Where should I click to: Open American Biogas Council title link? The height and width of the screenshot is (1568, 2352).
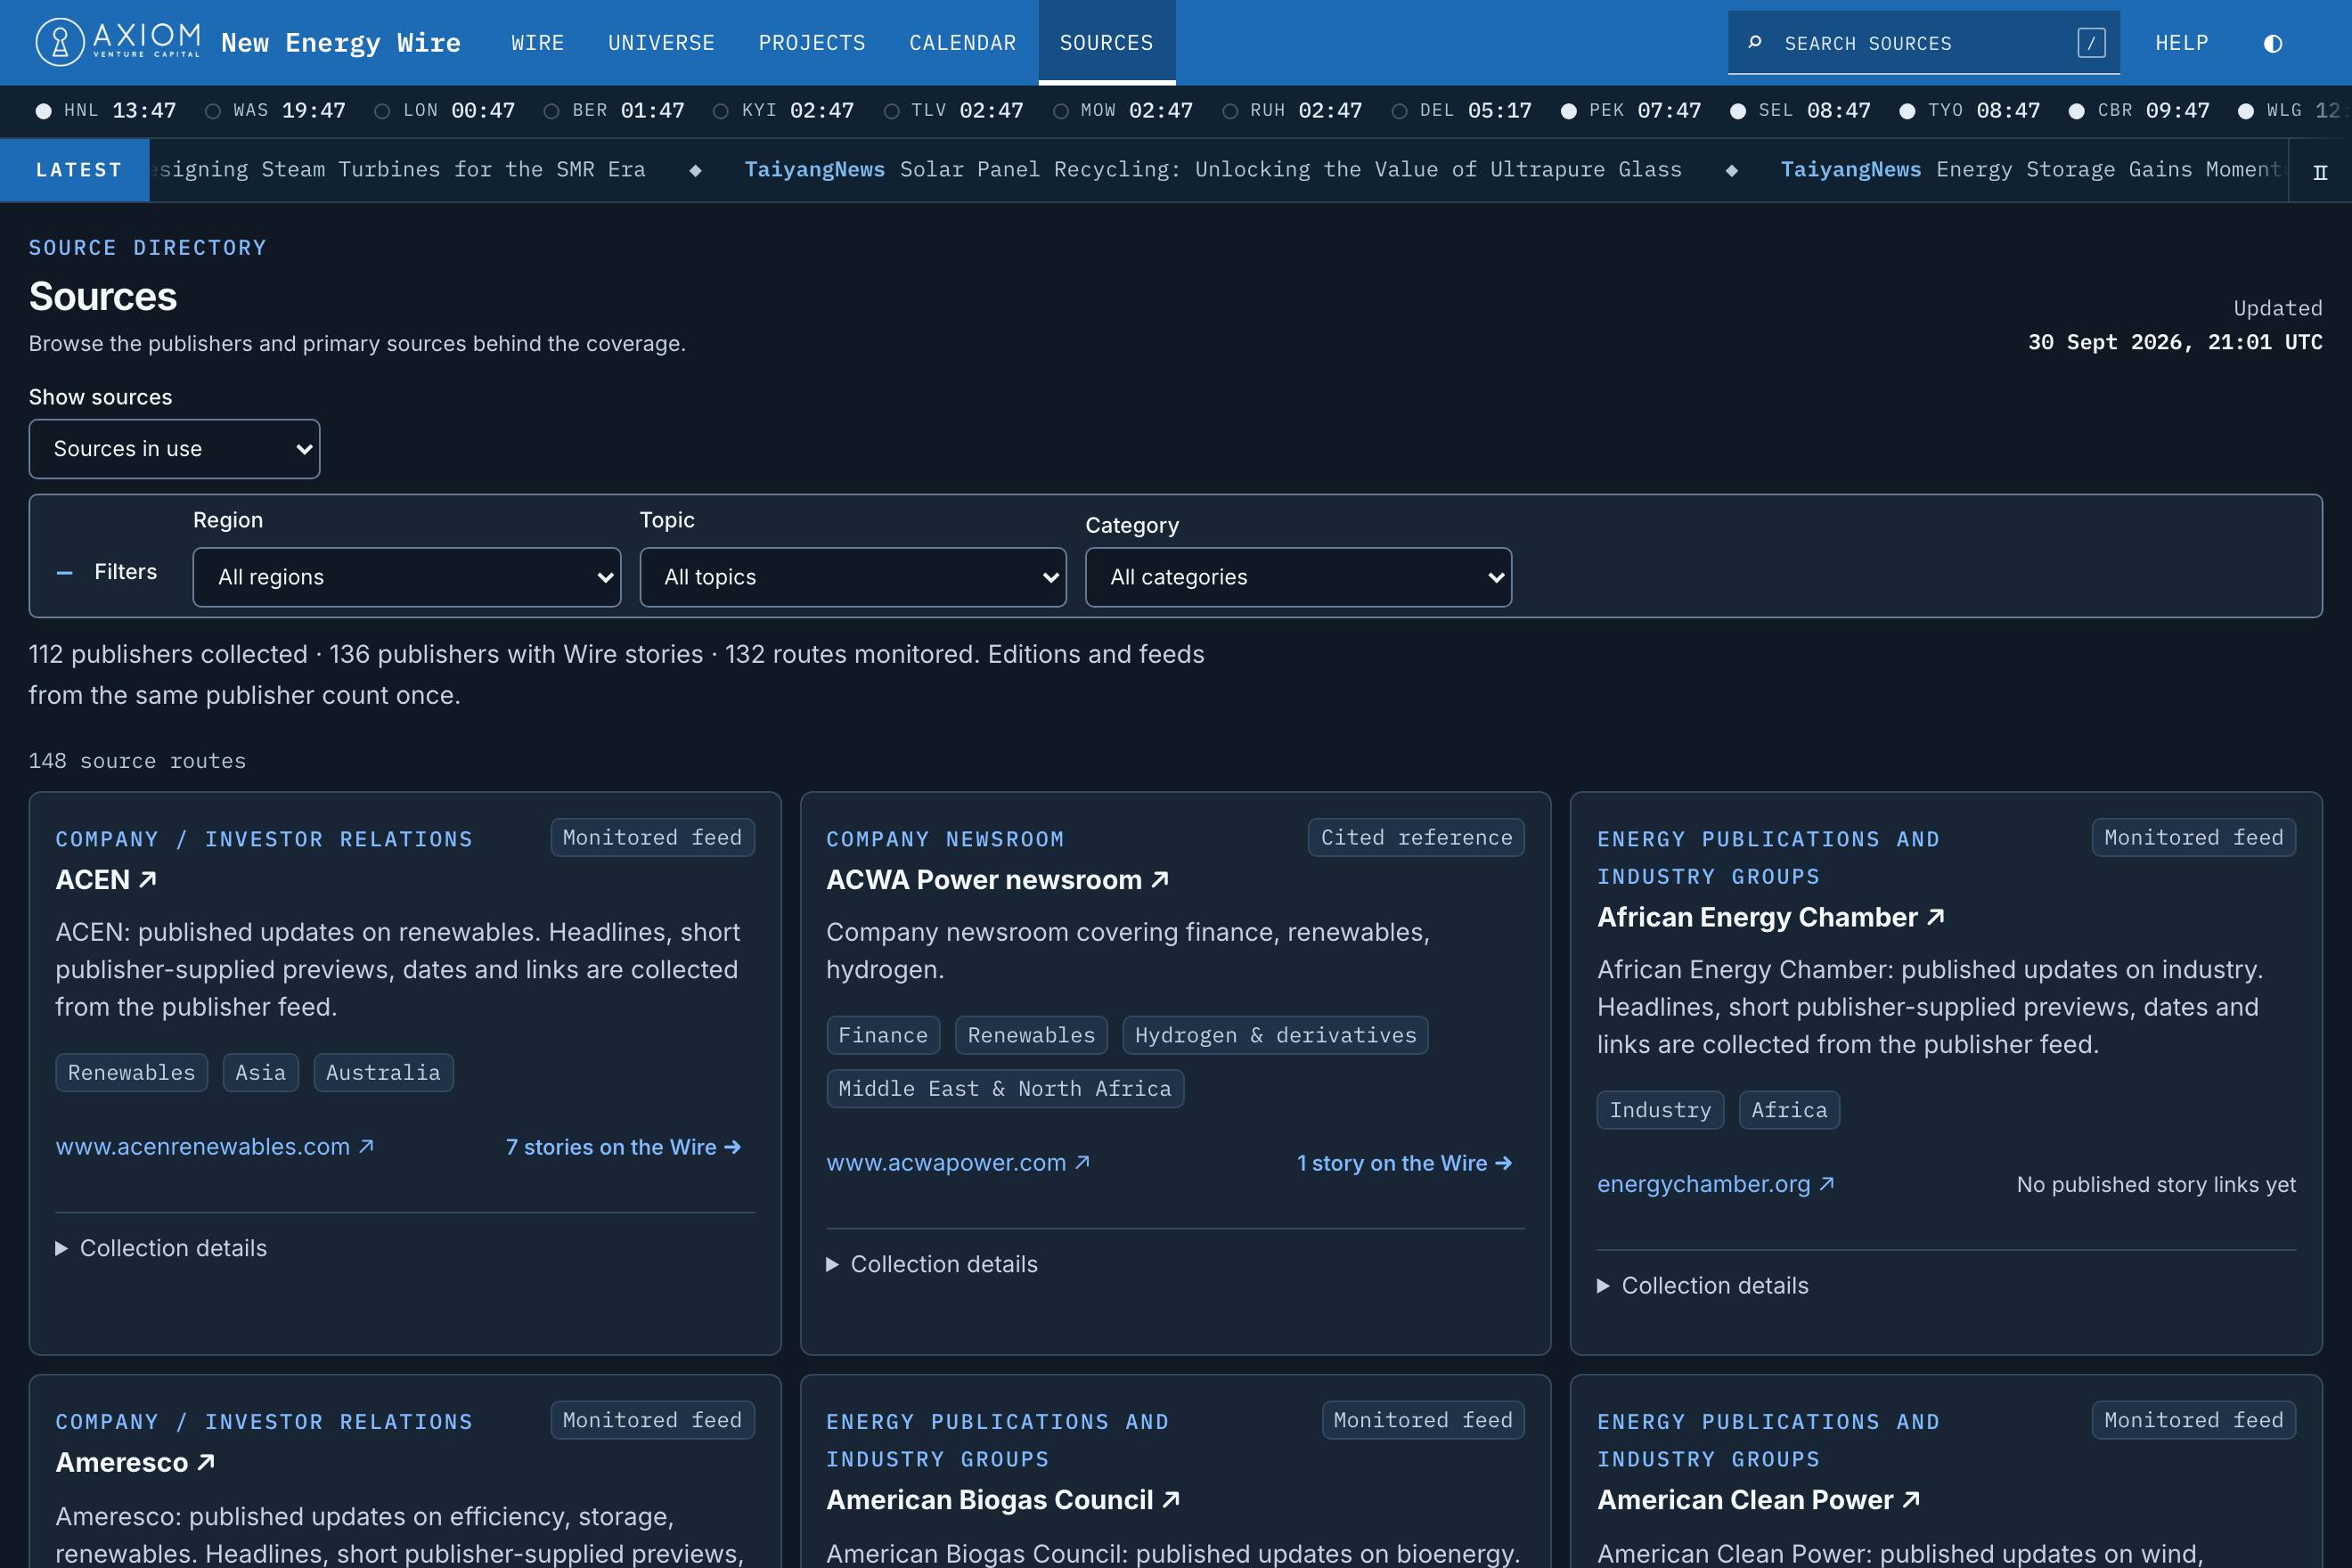click(1003, 1500)
